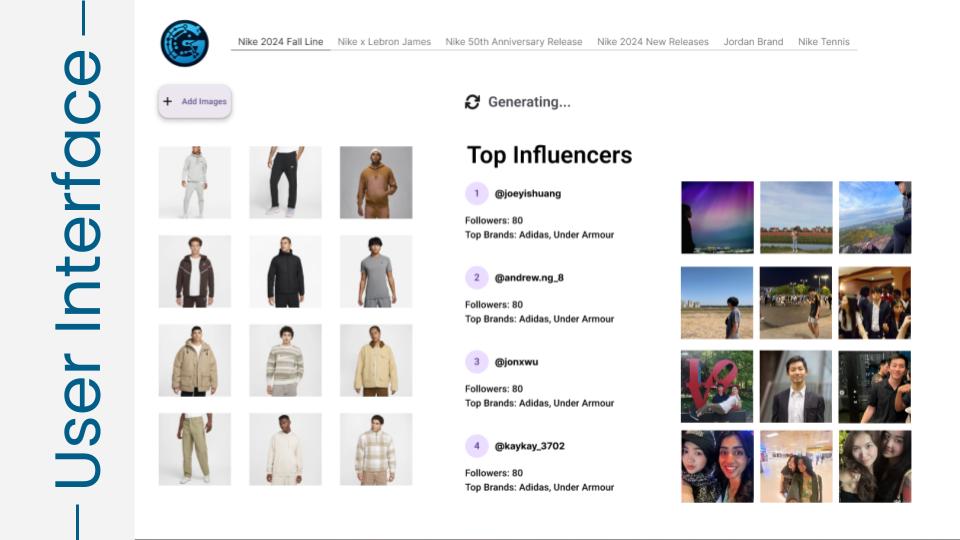Select the brown zip jacket over white shirt
The height and width of the screenshot is (540, 960).
coord(195,271)
